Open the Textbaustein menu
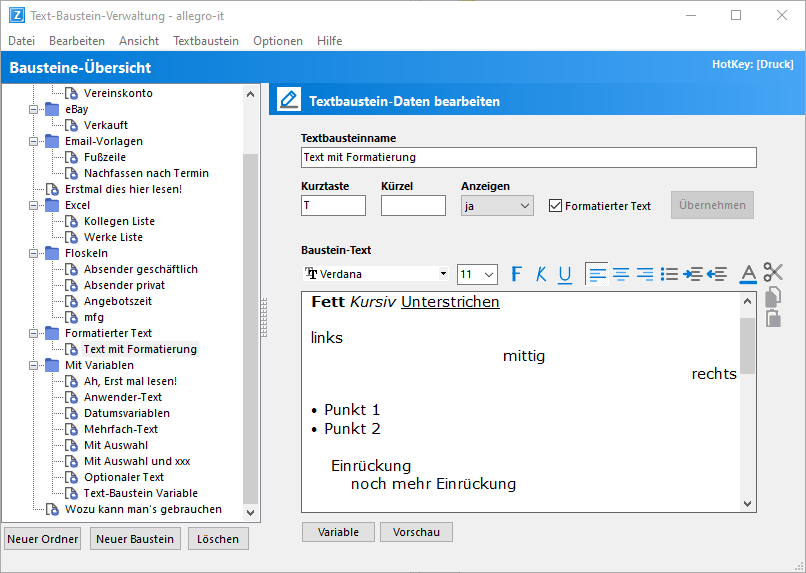Image resolution: width=806 pixels, height=573 pixels. (x=206, y=41)
